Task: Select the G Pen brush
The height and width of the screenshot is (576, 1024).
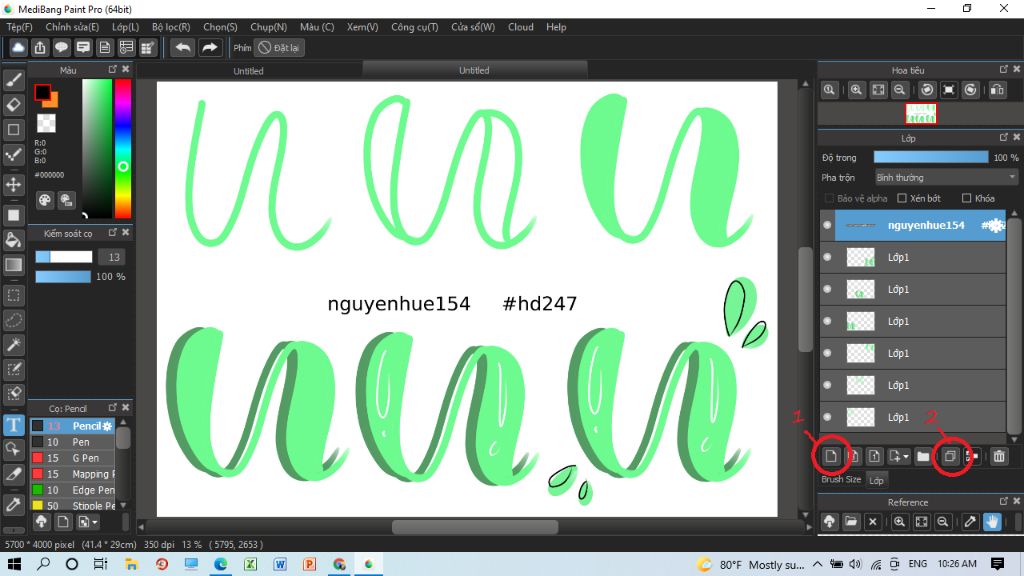Action: 72,458
